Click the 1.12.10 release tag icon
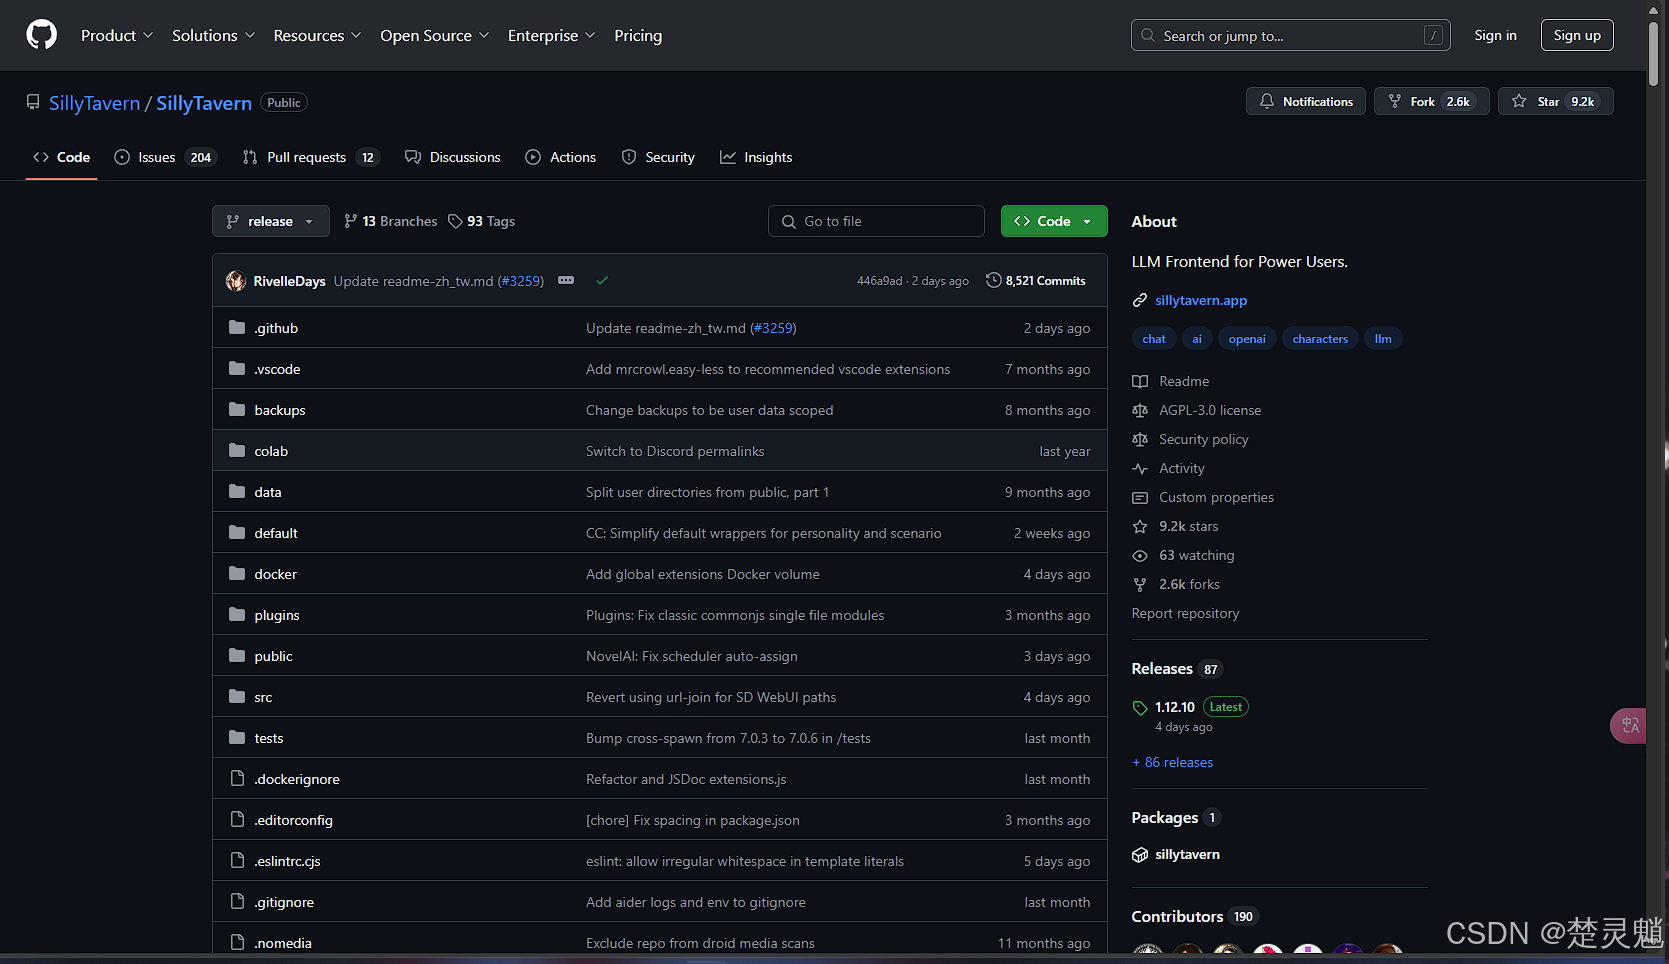The width and height of the screenshot is (1669, 964). pos(1140,708)
